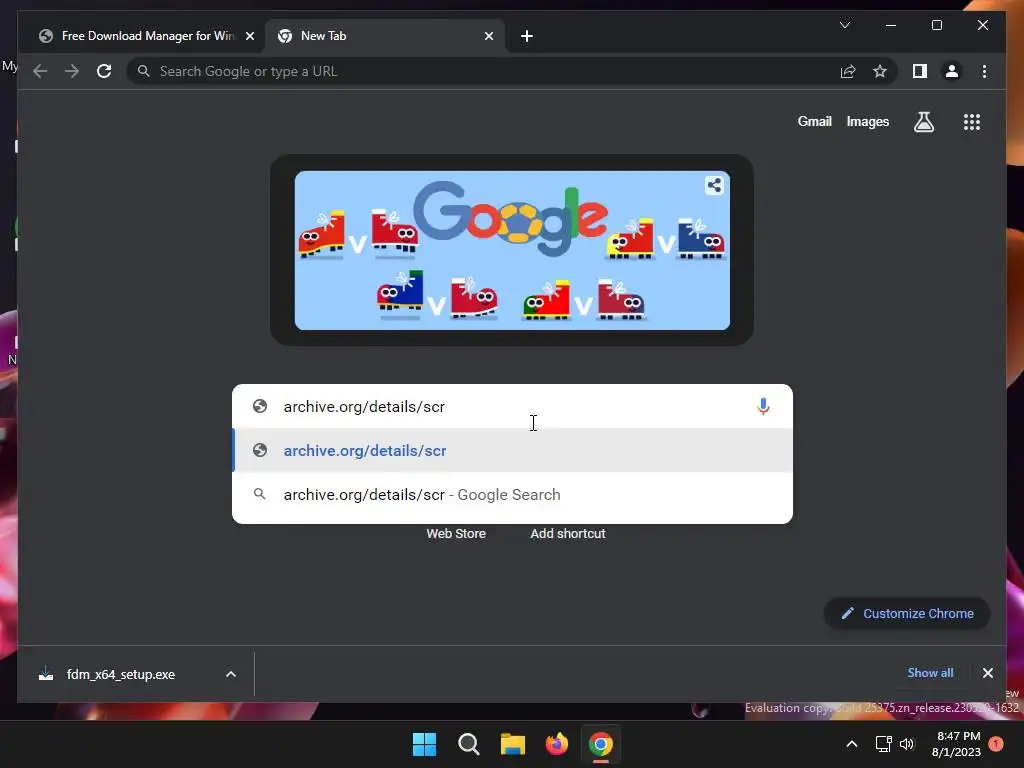Open Search Labs flask icon
Viewport: 1024px width, 768px height.
pos(923,121)
